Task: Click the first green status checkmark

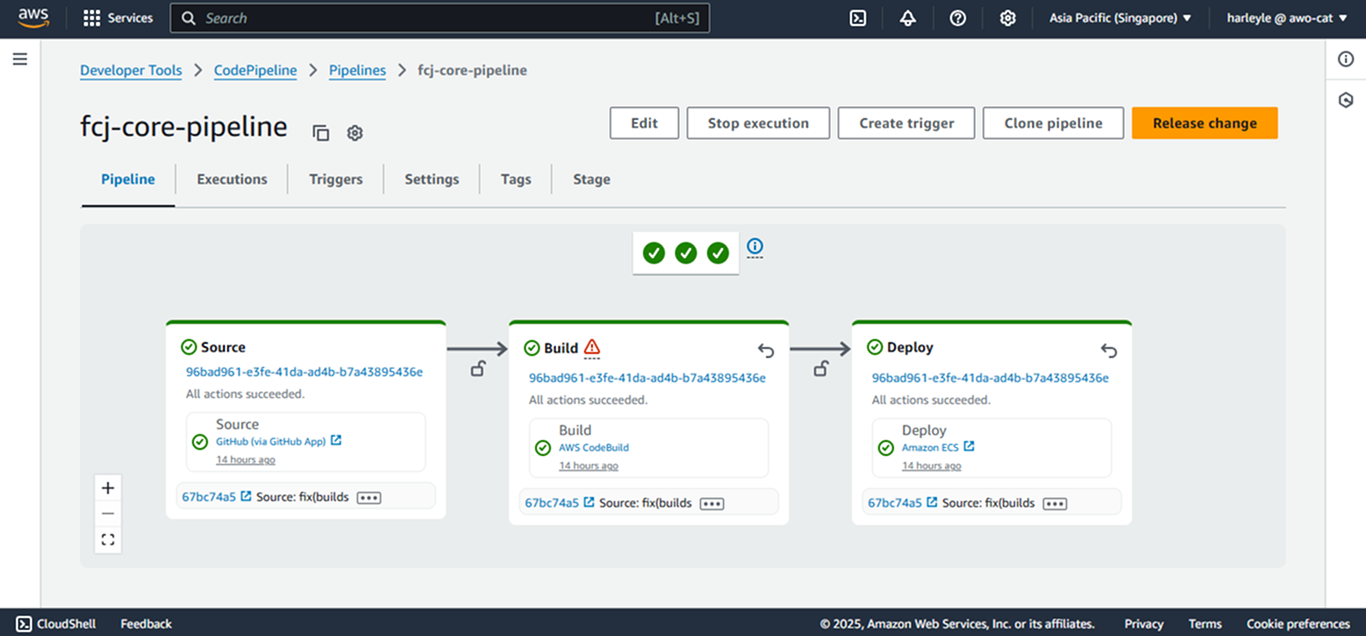Action: click(654, 253)
